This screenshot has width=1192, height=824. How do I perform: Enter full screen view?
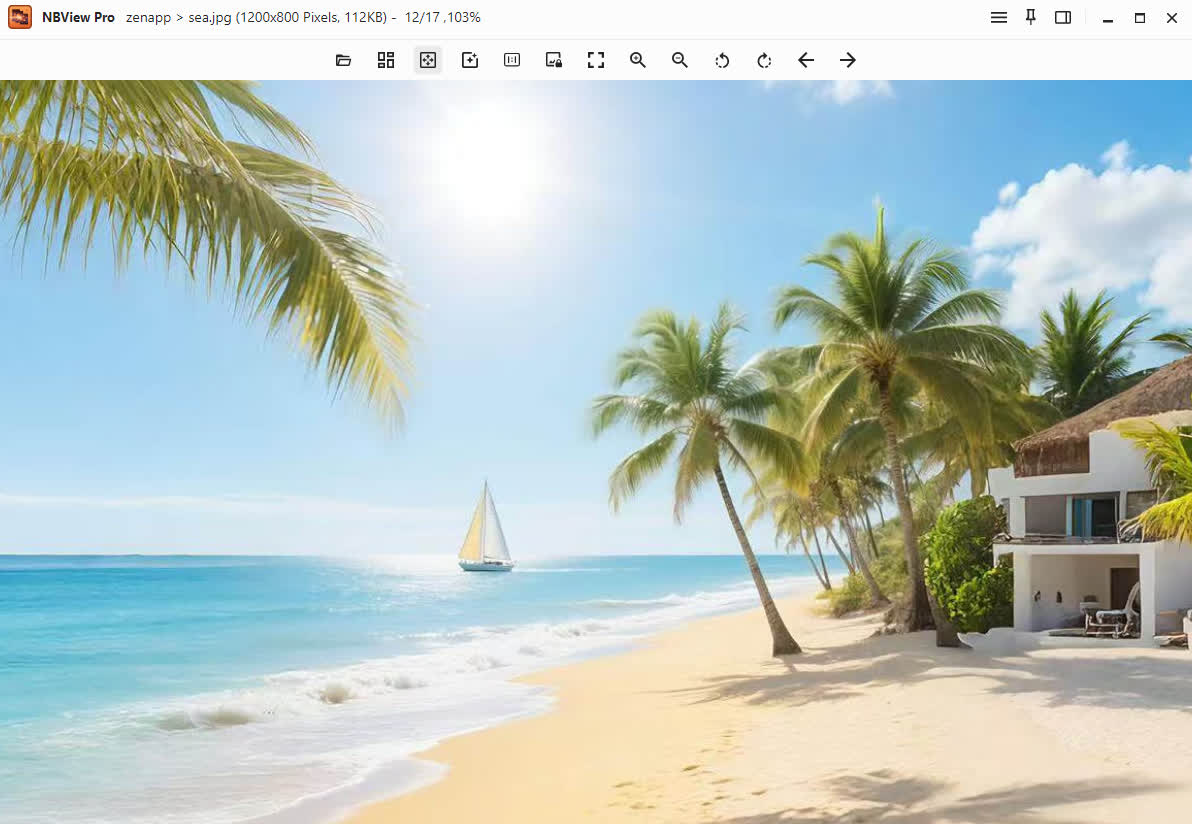click(596, 60)
